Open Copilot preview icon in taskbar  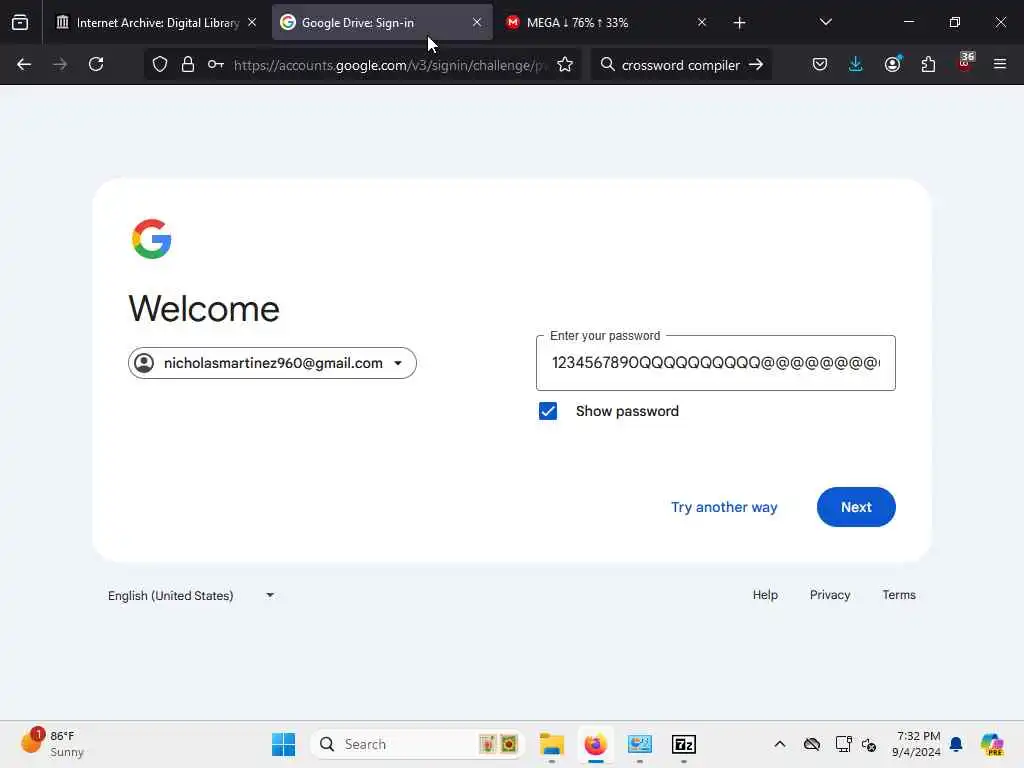(x=992, y=744)
